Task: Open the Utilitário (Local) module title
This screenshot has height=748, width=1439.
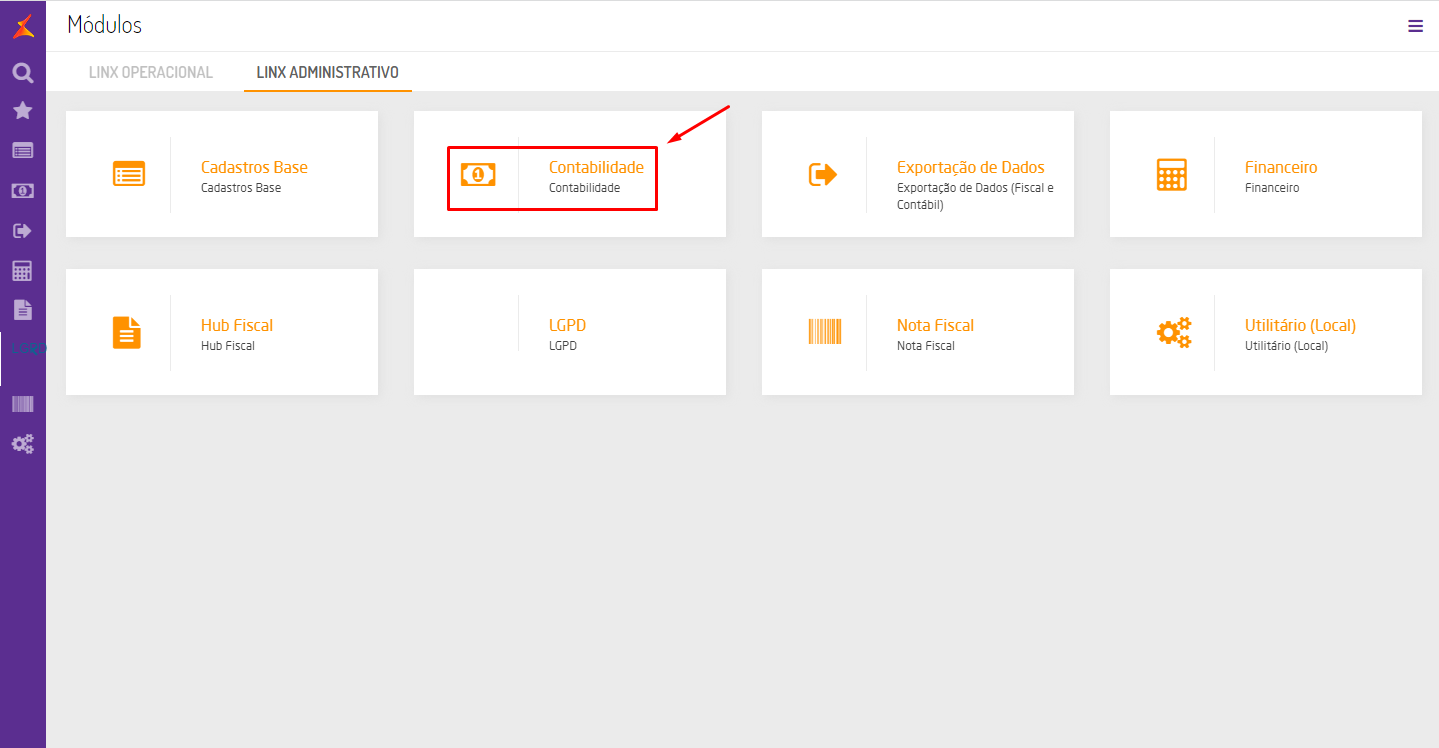Action: [1300, 325]
